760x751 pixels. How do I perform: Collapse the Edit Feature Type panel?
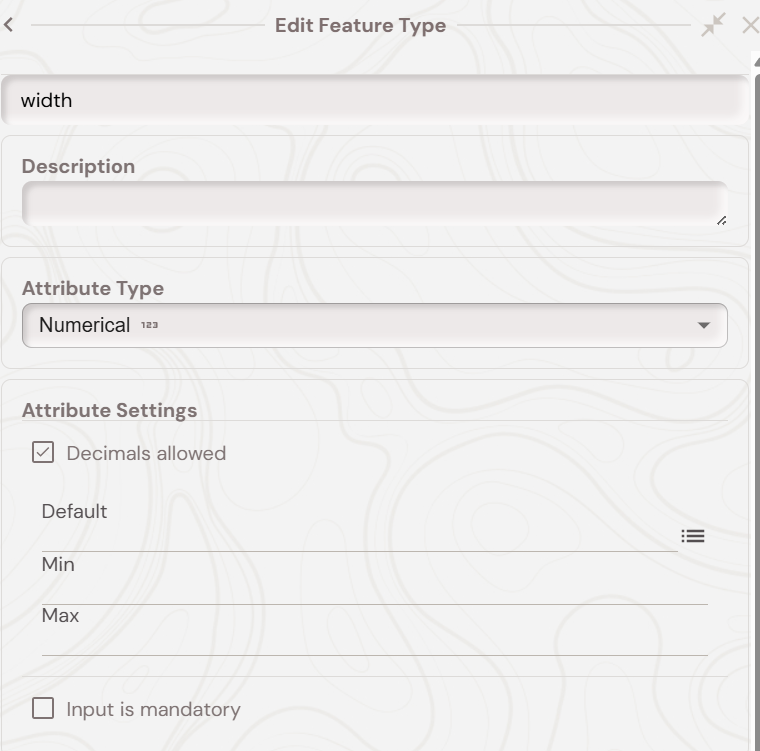(x=713, y=25)
